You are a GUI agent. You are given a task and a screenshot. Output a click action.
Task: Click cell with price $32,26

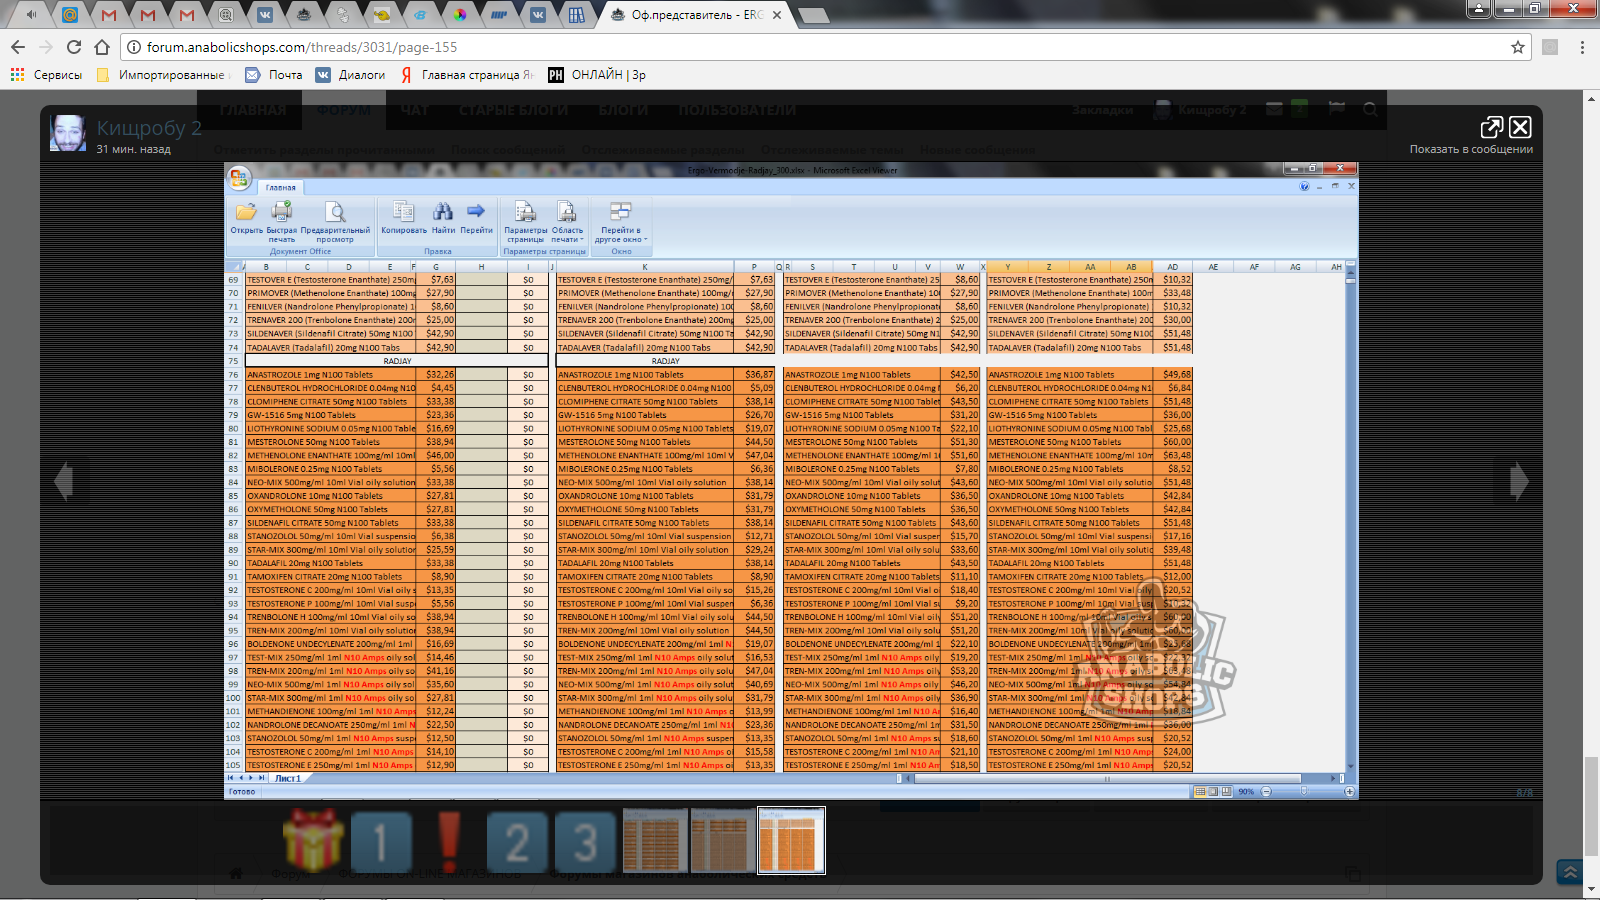436,375
